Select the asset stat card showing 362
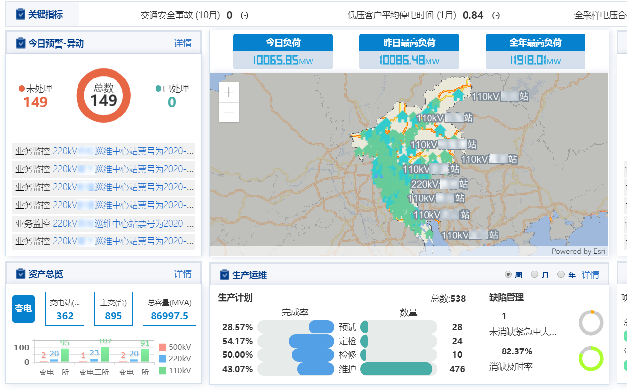The image size is (627, 390). point(64,309)
